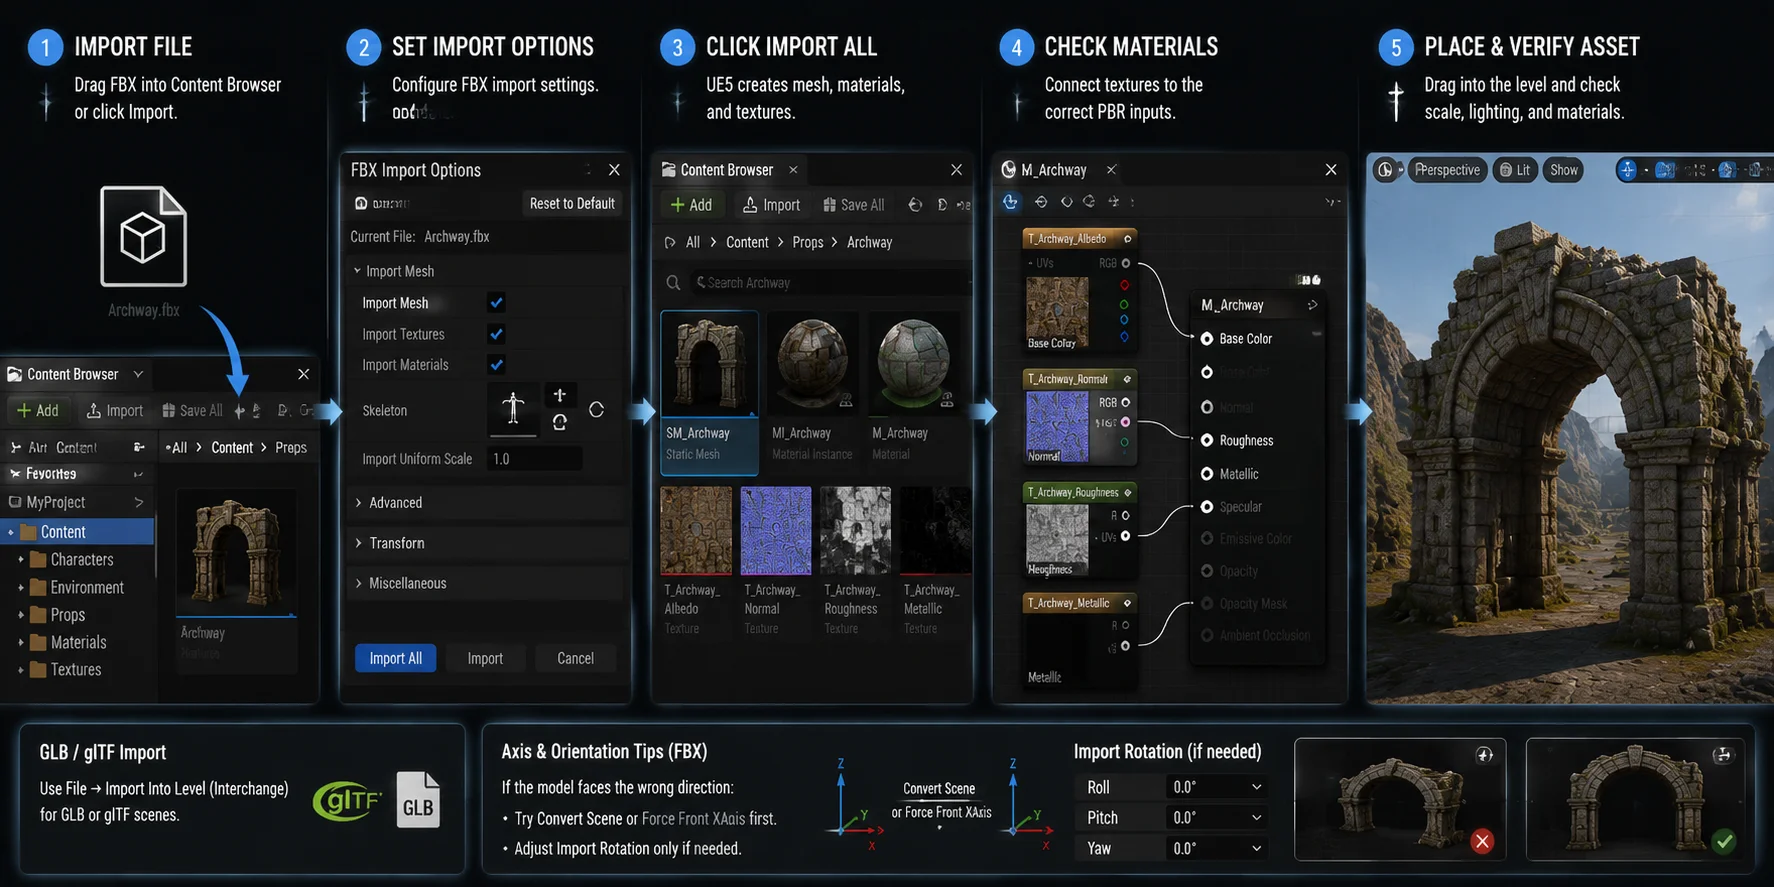The image size is (1774, 887).
Task: Click the Metallic input pin
Action: point(1207,474)
